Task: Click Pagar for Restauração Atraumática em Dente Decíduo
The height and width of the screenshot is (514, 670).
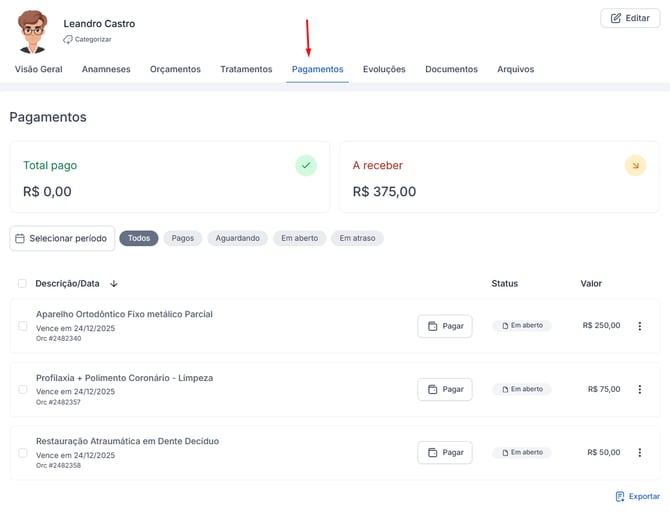Action: (x=444, y=452)
